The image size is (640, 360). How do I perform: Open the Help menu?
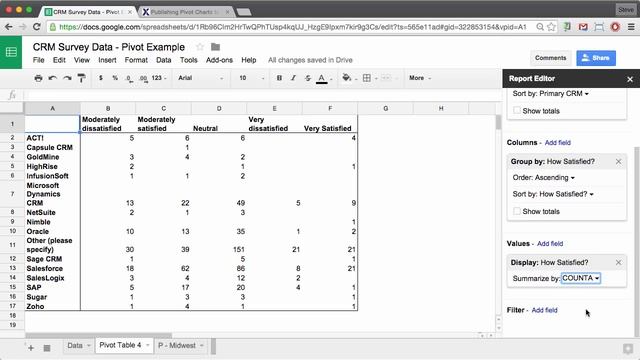pyautogui.click(x=249, y=60)
